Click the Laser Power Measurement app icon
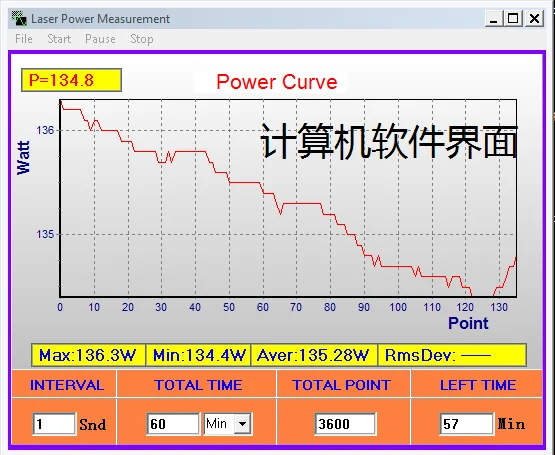The width and height of the screenshot is (555, 455). point(19,18)
